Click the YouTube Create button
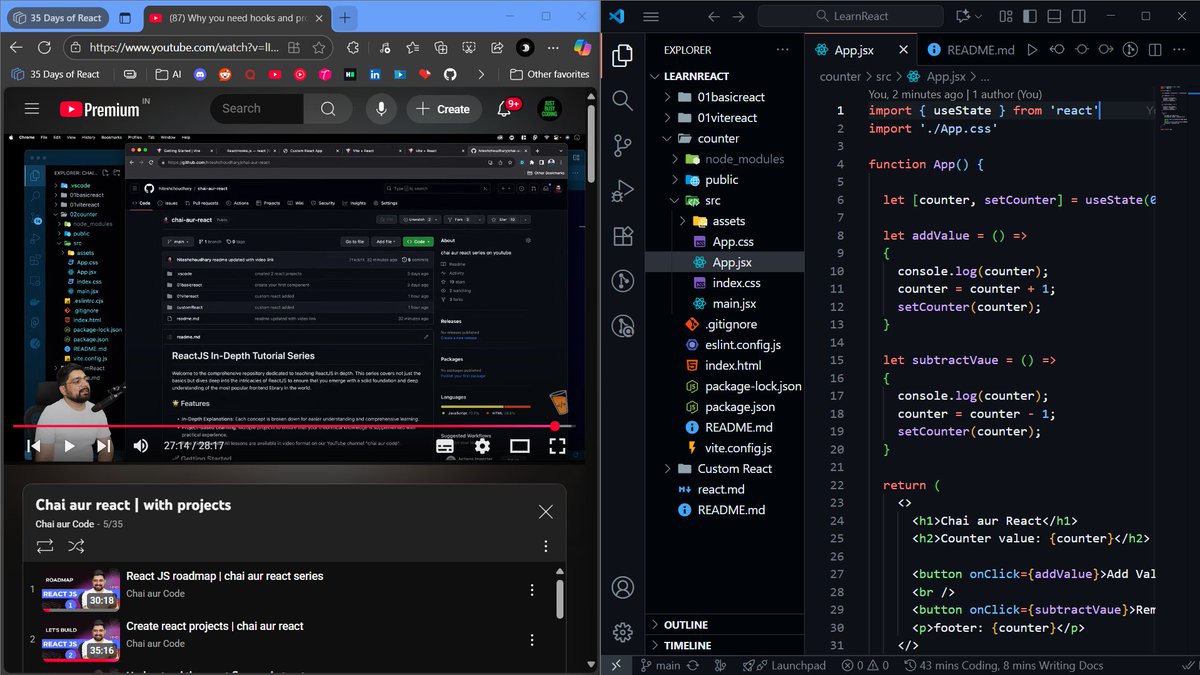 (x=442, y=109)
